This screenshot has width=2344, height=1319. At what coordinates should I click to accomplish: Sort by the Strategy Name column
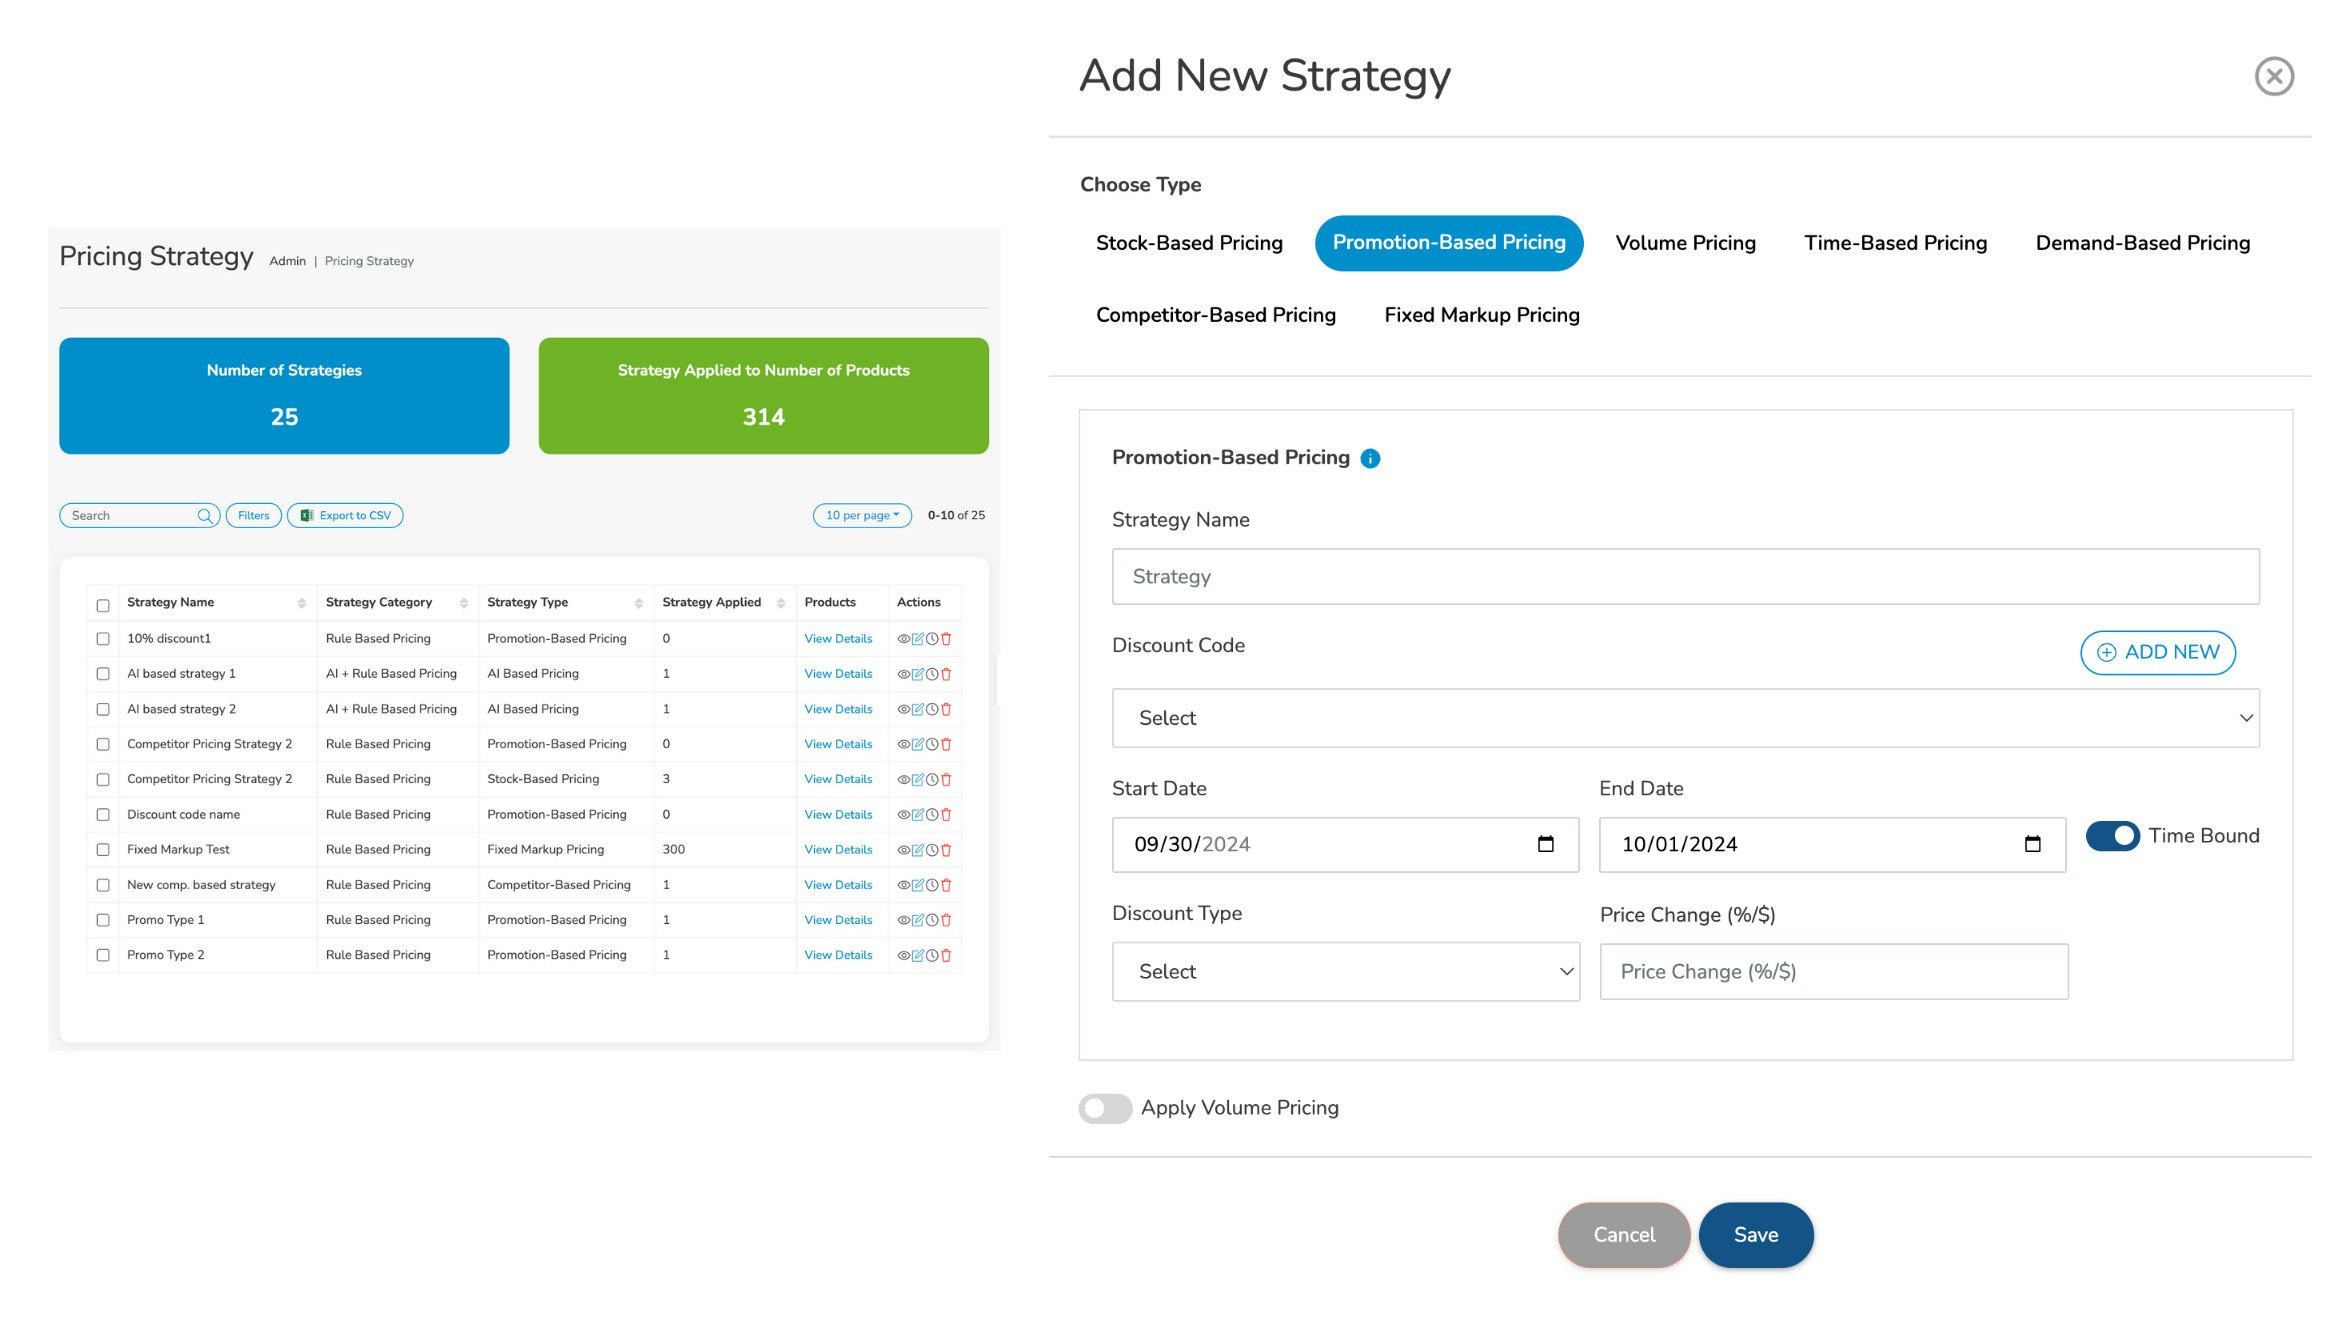point(301,603)
